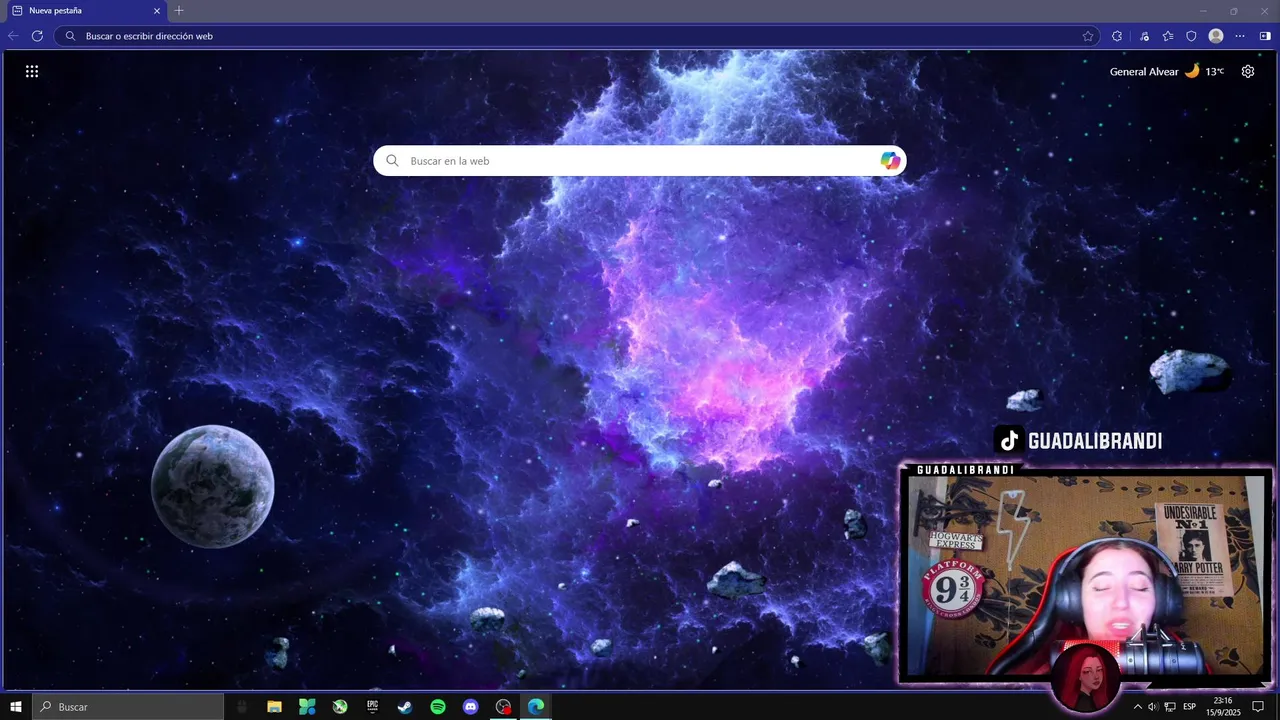Add page to favorites star icon
Image resolution: width=1280 pixels, height=720 pixels.
[x=1088, y=36]
